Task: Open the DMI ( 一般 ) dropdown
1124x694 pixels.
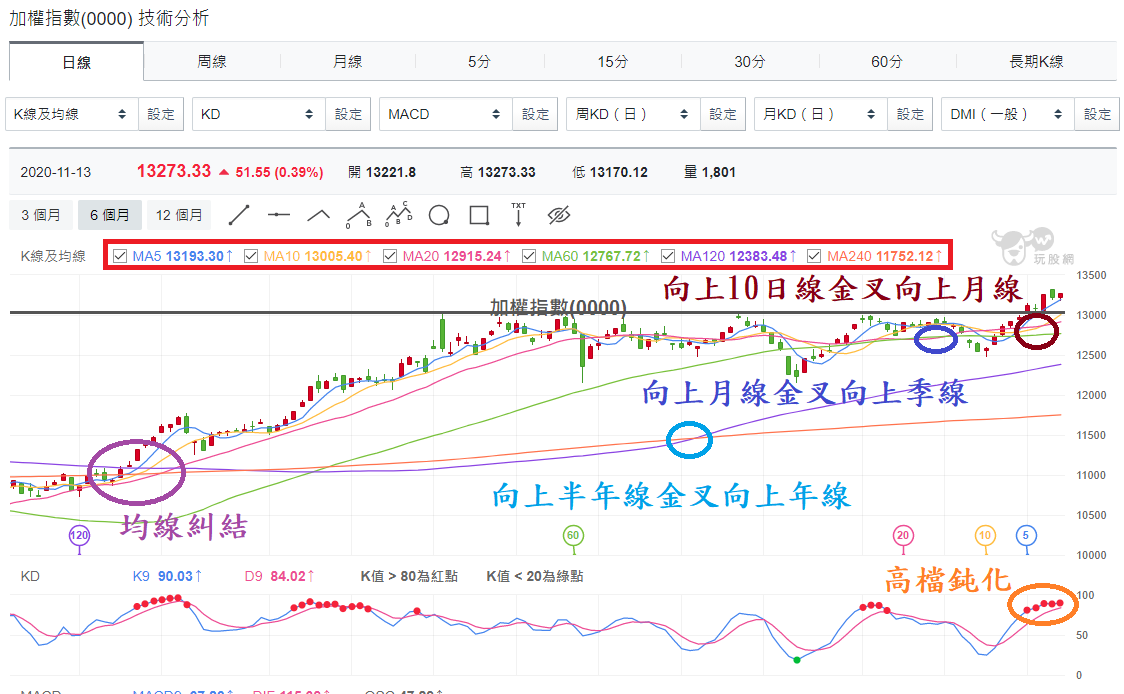Action: coord(1008,114)
